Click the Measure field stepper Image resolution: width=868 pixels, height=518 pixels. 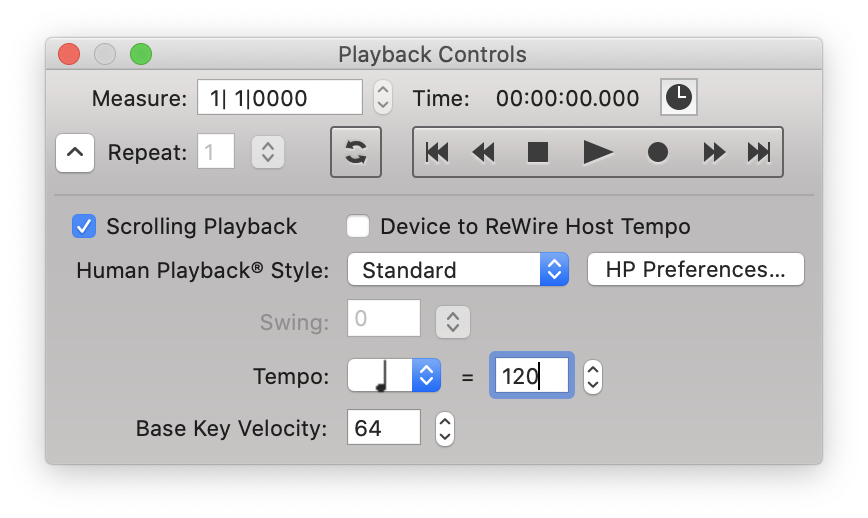(x=383, y=97)
